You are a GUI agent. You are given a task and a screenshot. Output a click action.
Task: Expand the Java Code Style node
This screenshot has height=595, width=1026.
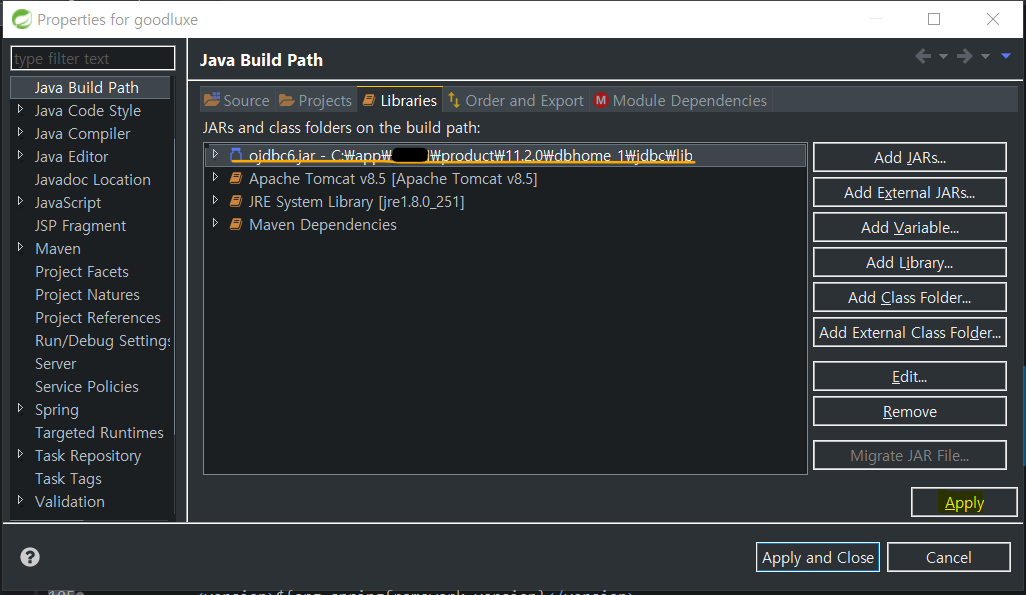point(20,109)
